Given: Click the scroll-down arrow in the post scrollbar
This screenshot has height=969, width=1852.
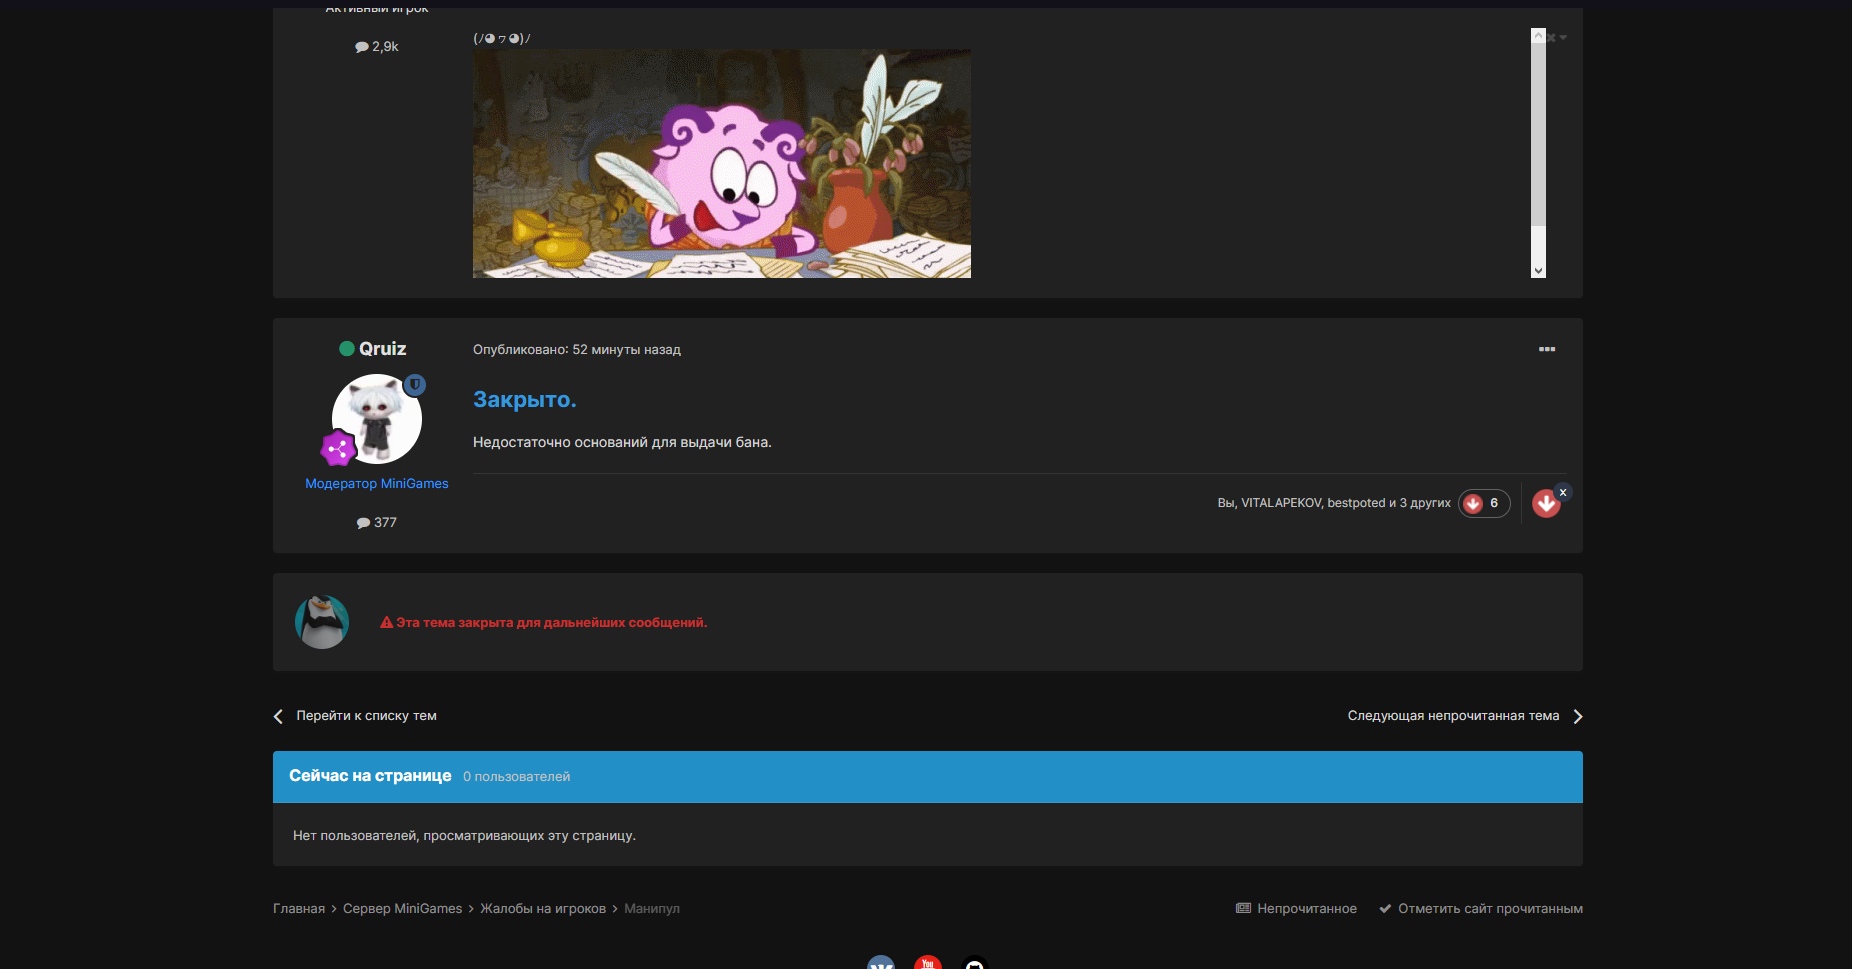Looking at the screenshot, I should [1538, 270].
